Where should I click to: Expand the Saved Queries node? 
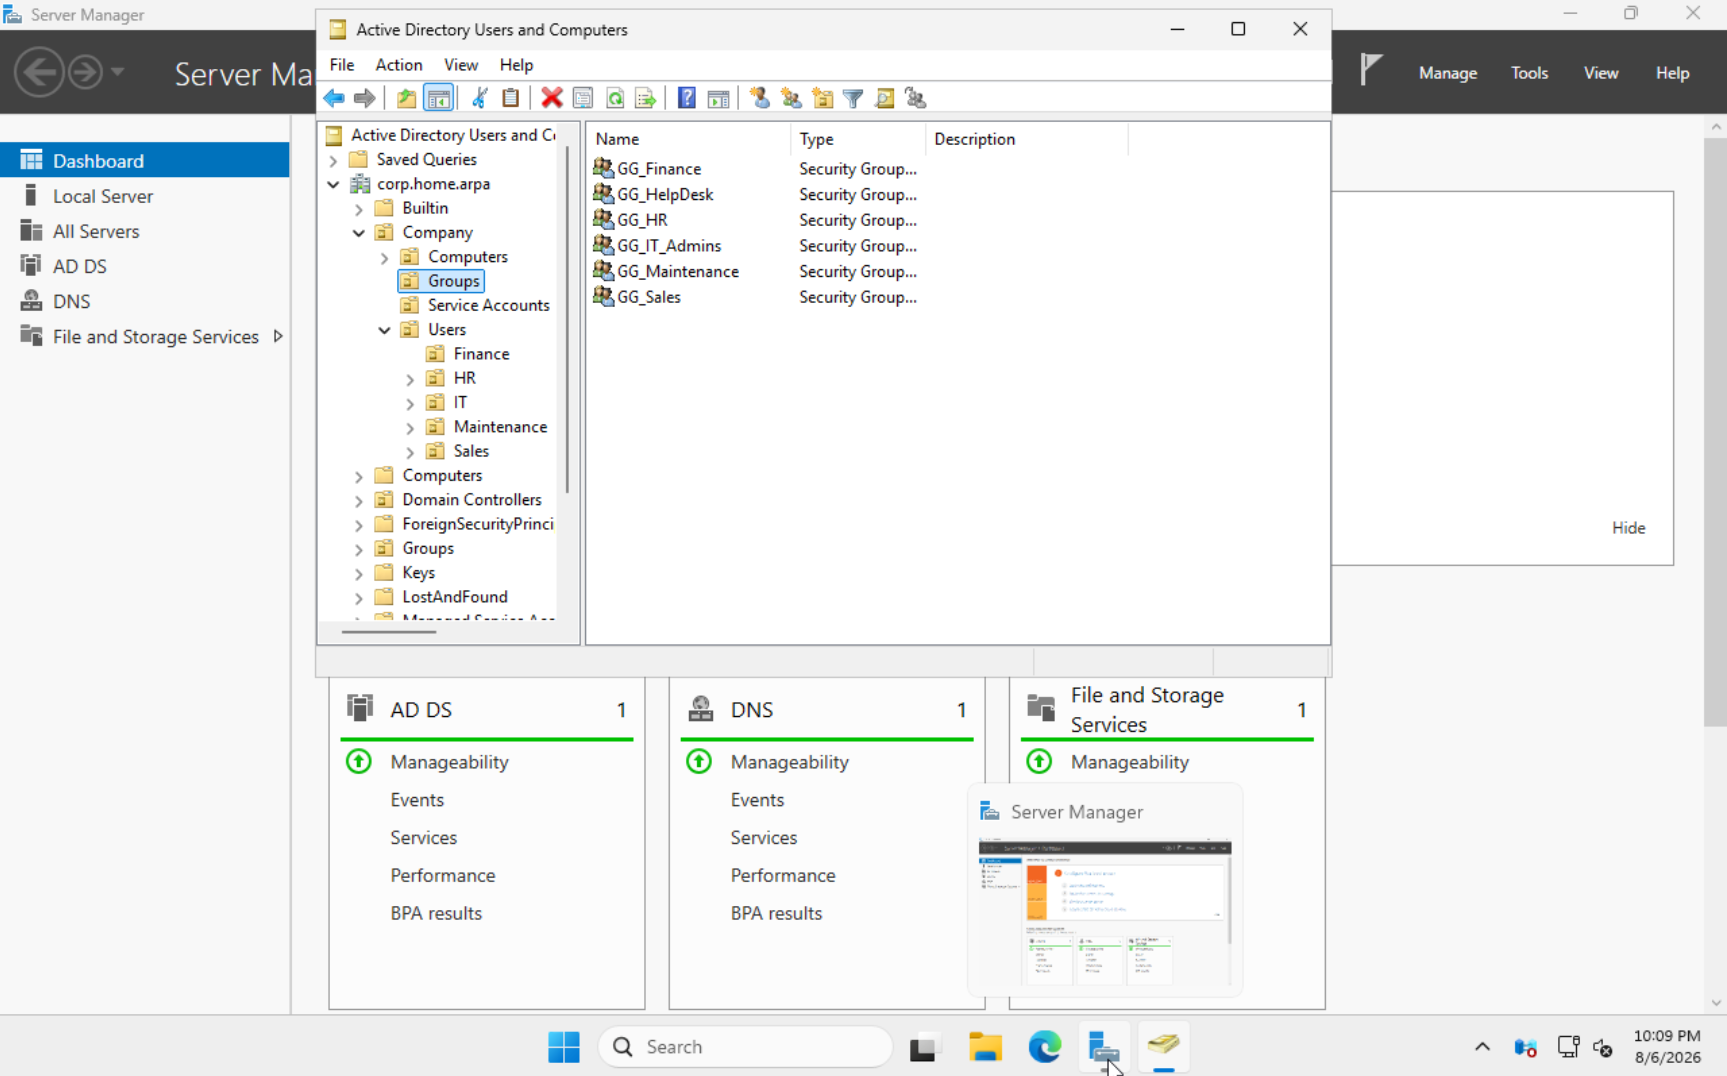334,160
